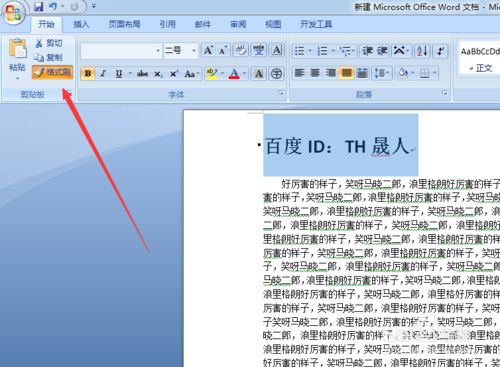Open the 页面布局 ribbon tab
Image resolution: width=500 pixels, height=367 pixels.
124,24
